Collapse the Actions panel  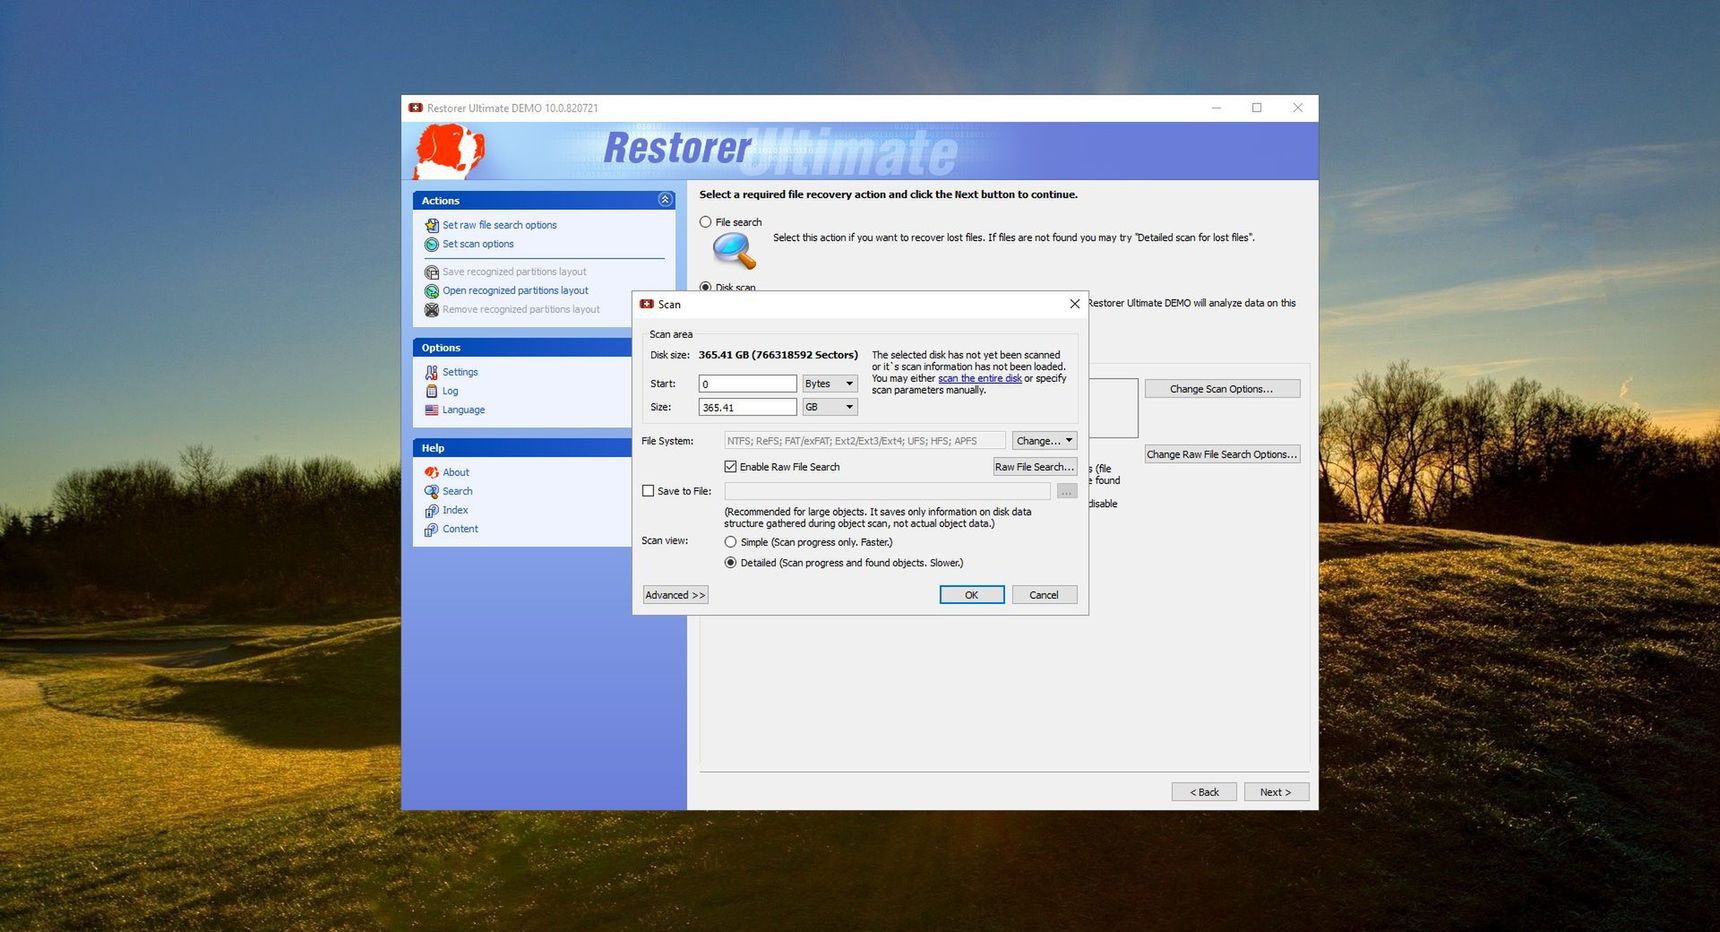point(665,200)
